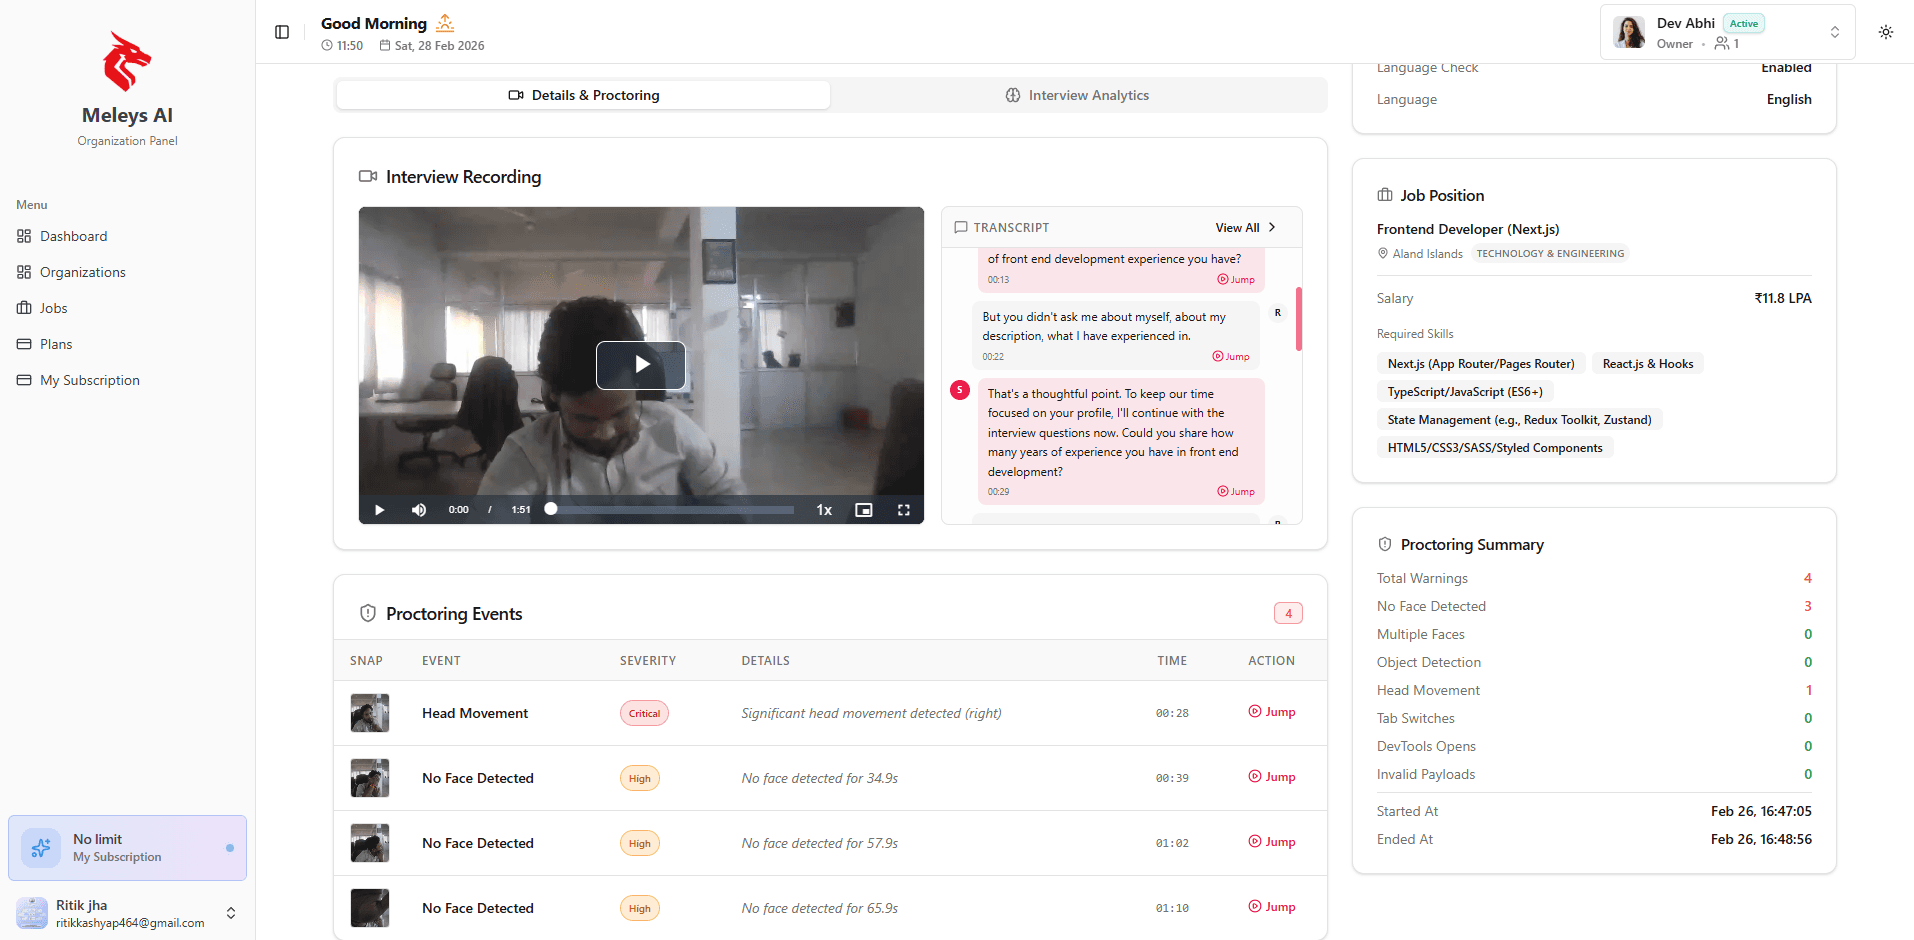The width and height of the screenshot is (1914, 940).
Task: Open Dashboard from sidebar menu
Action: click(x=73, y=236)
